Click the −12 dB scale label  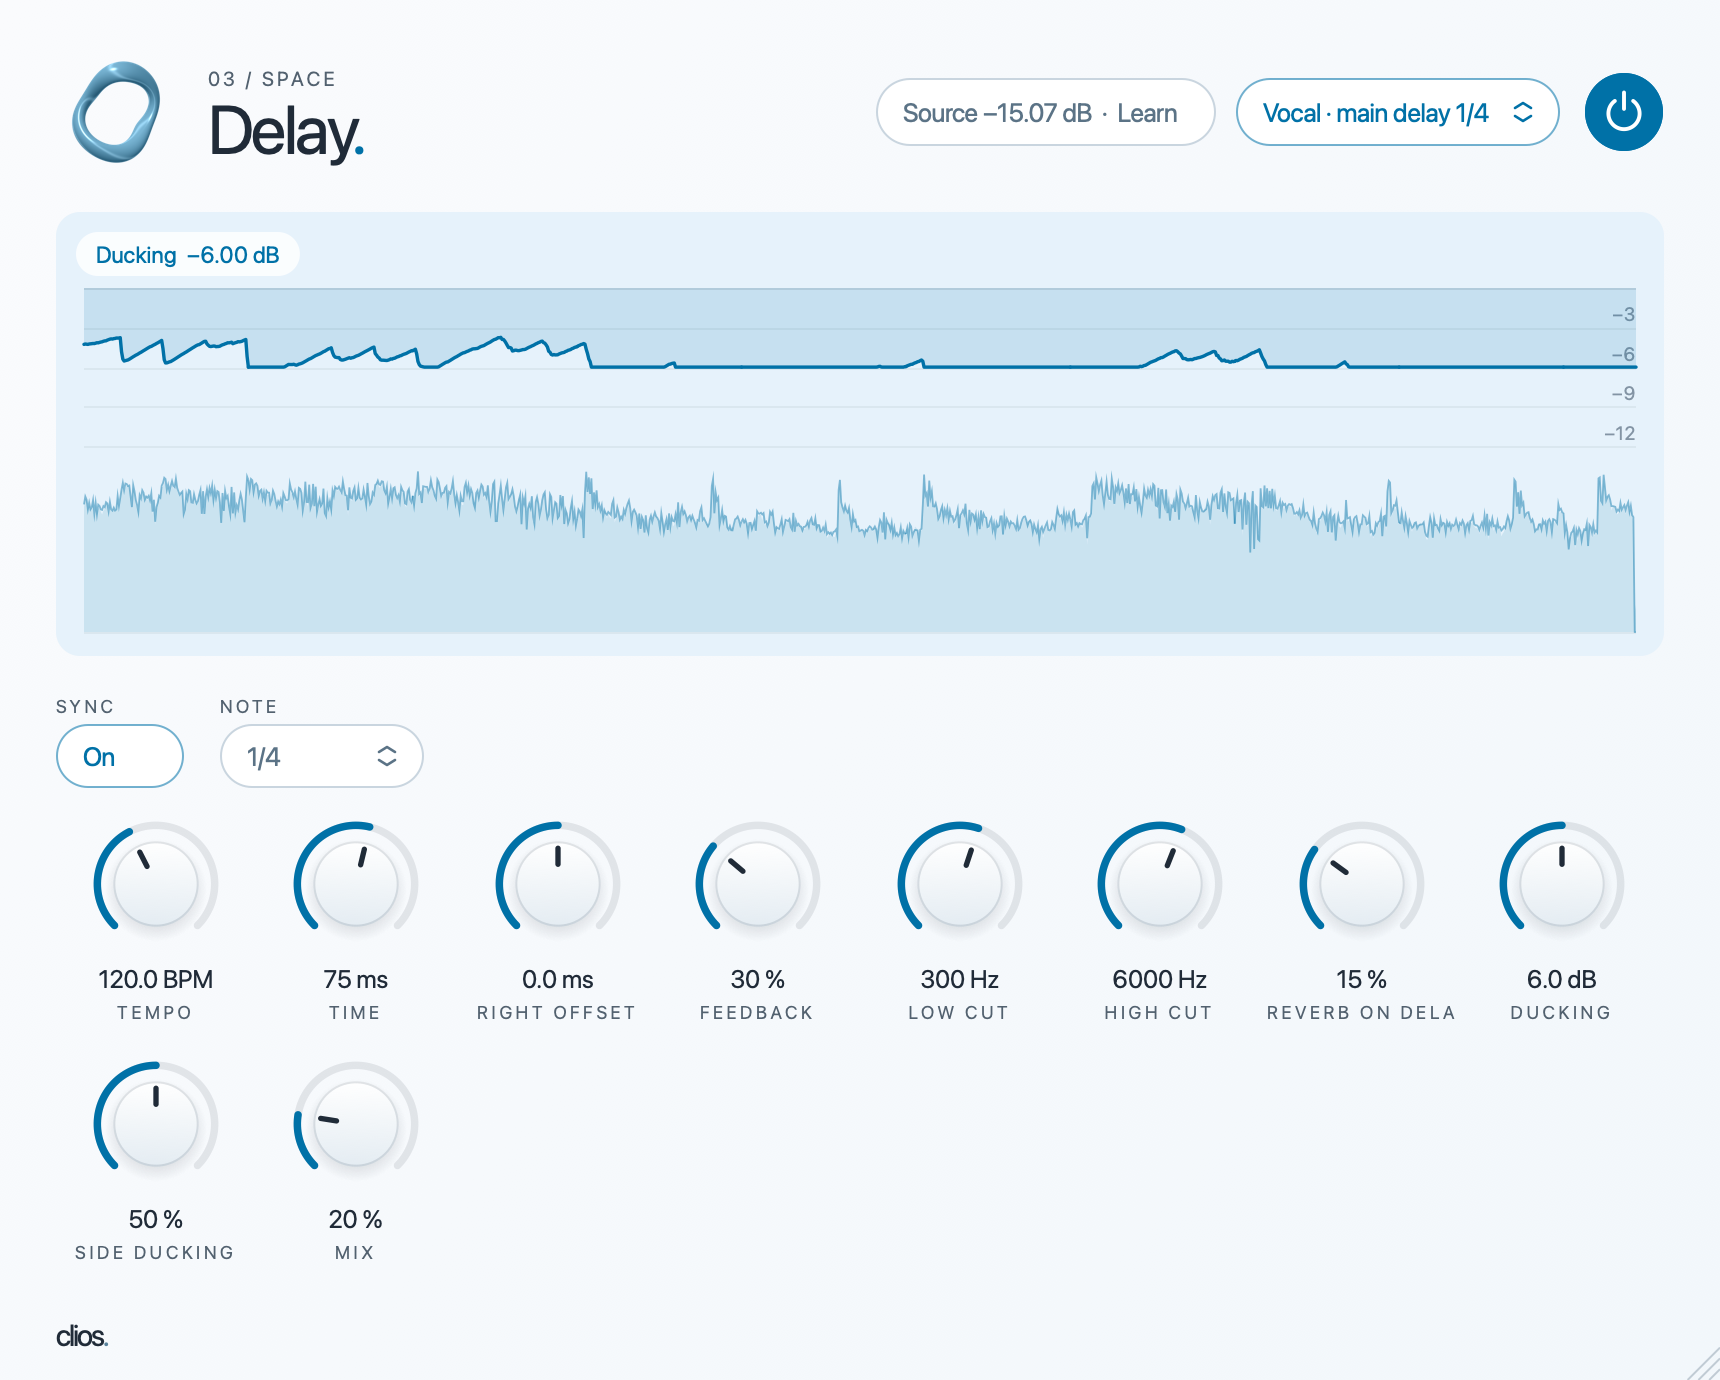[1619, 433]
